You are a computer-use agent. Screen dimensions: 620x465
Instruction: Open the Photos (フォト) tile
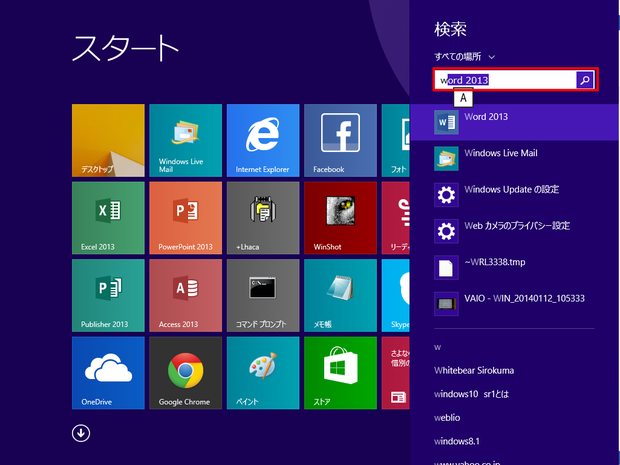396,140
